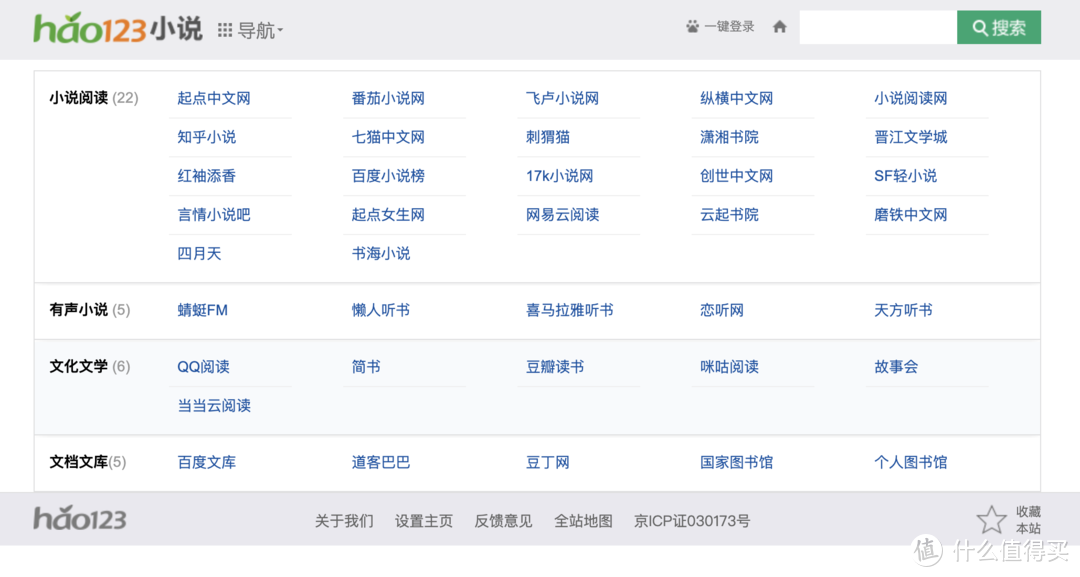Visit 咪咕阅读
The image size is (1080, 577).
tap(729, 367)
